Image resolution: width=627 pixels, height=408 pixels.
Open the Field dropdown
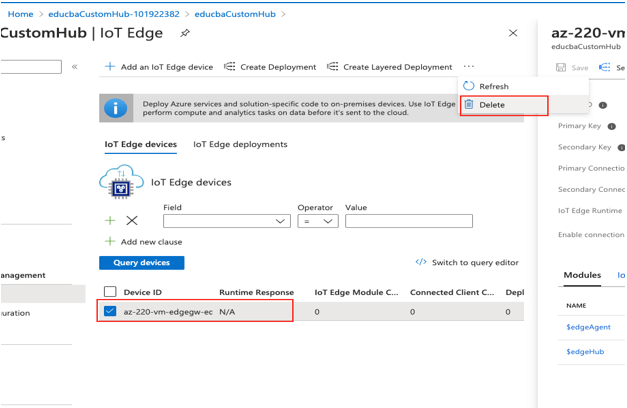(x=227, y=221)
